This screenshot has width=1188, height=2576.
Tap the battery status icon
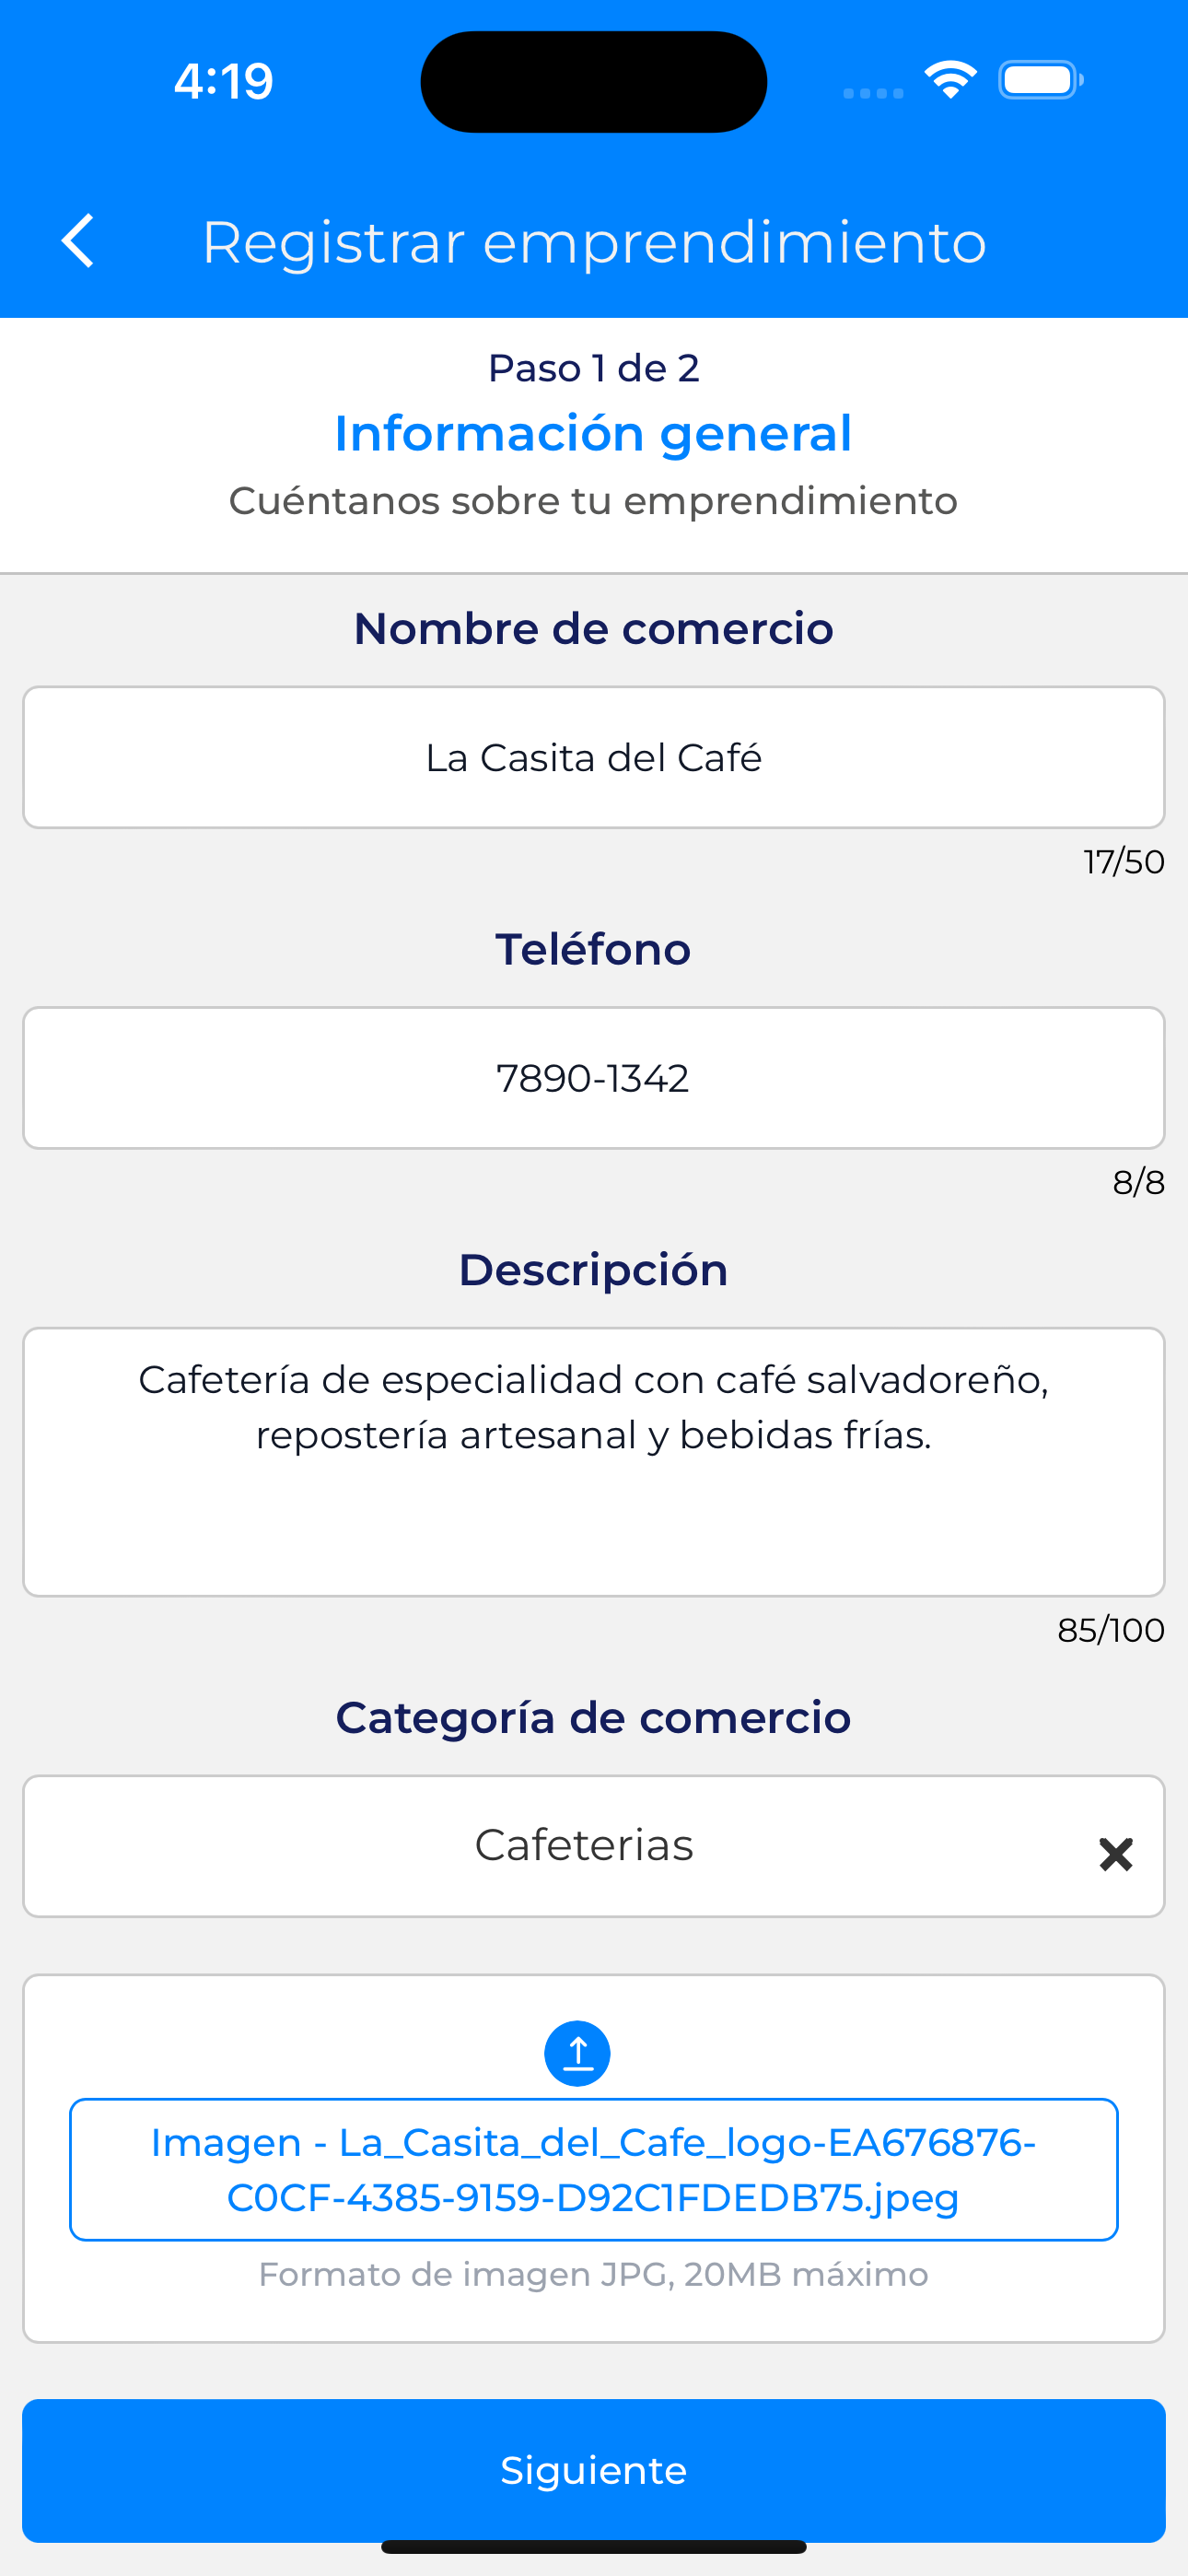[1040, 80]
